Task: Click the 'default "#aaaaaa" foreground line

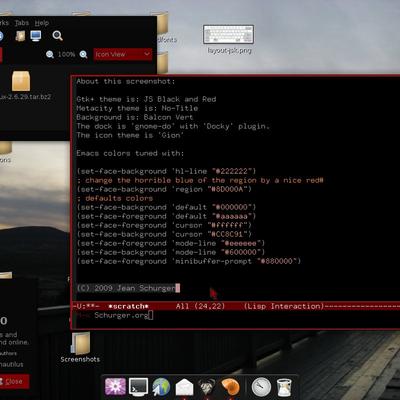Action: pos(166,216)
